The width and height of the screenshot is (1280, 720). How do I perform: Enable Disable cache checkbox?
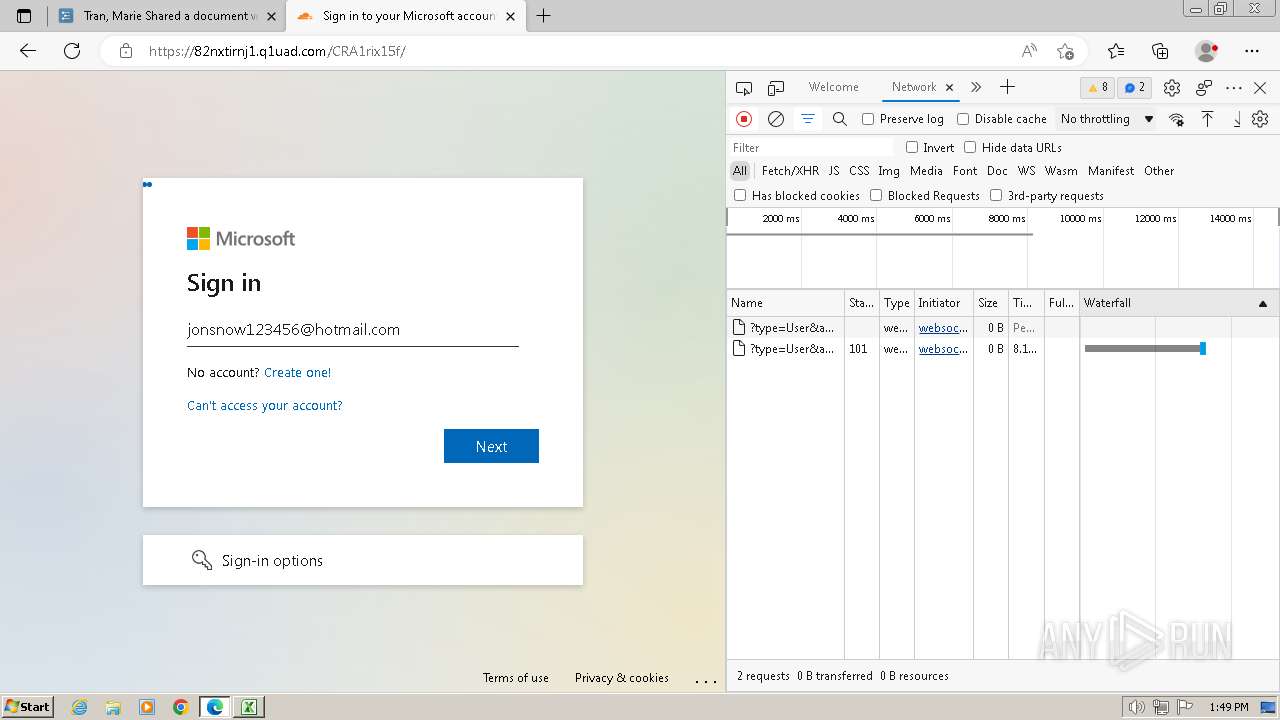[x=963, y=119]
